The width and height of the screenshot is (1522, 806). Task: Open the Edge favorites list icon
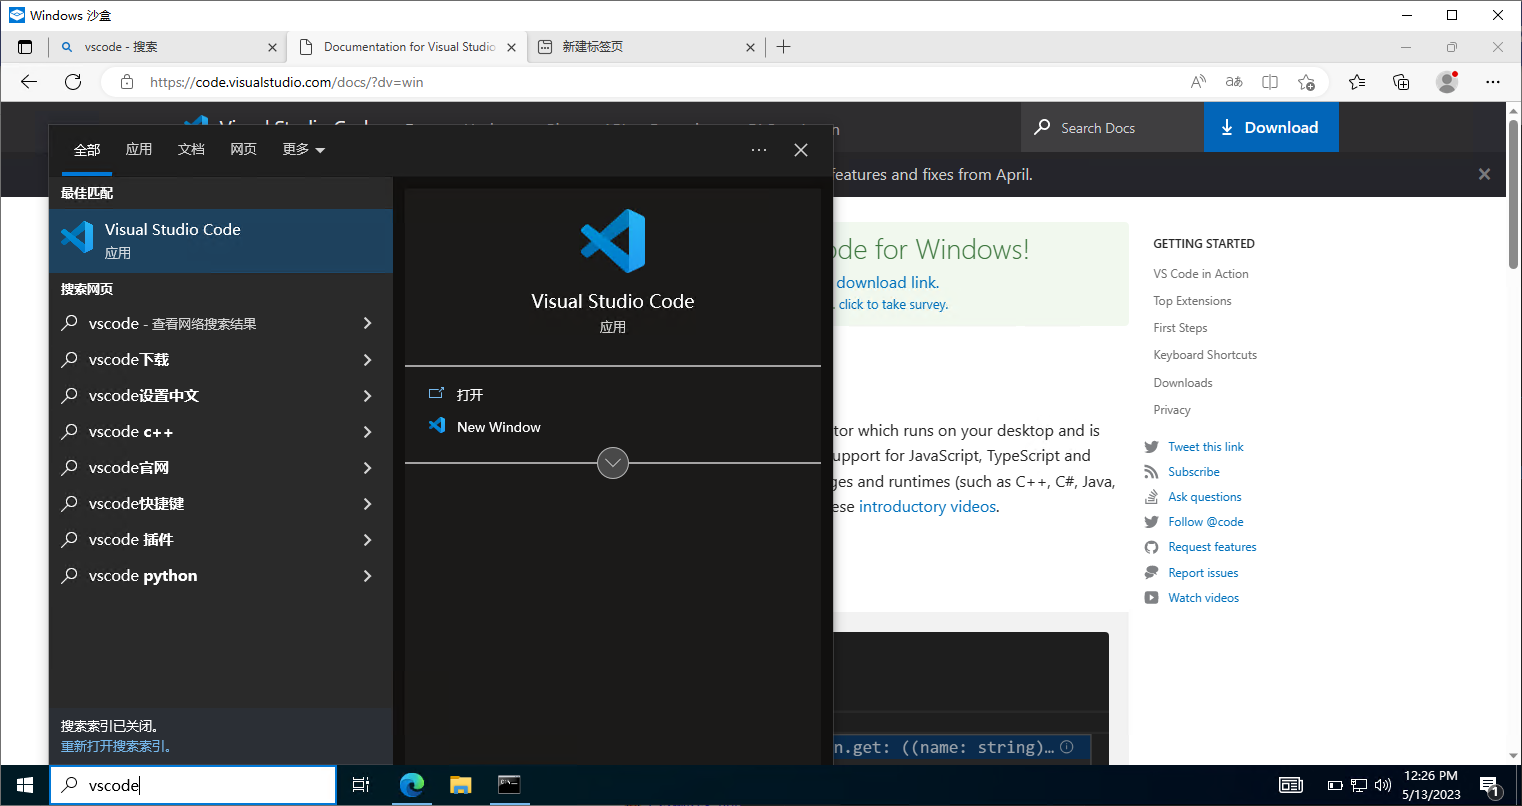click(x=1357, y=82)
